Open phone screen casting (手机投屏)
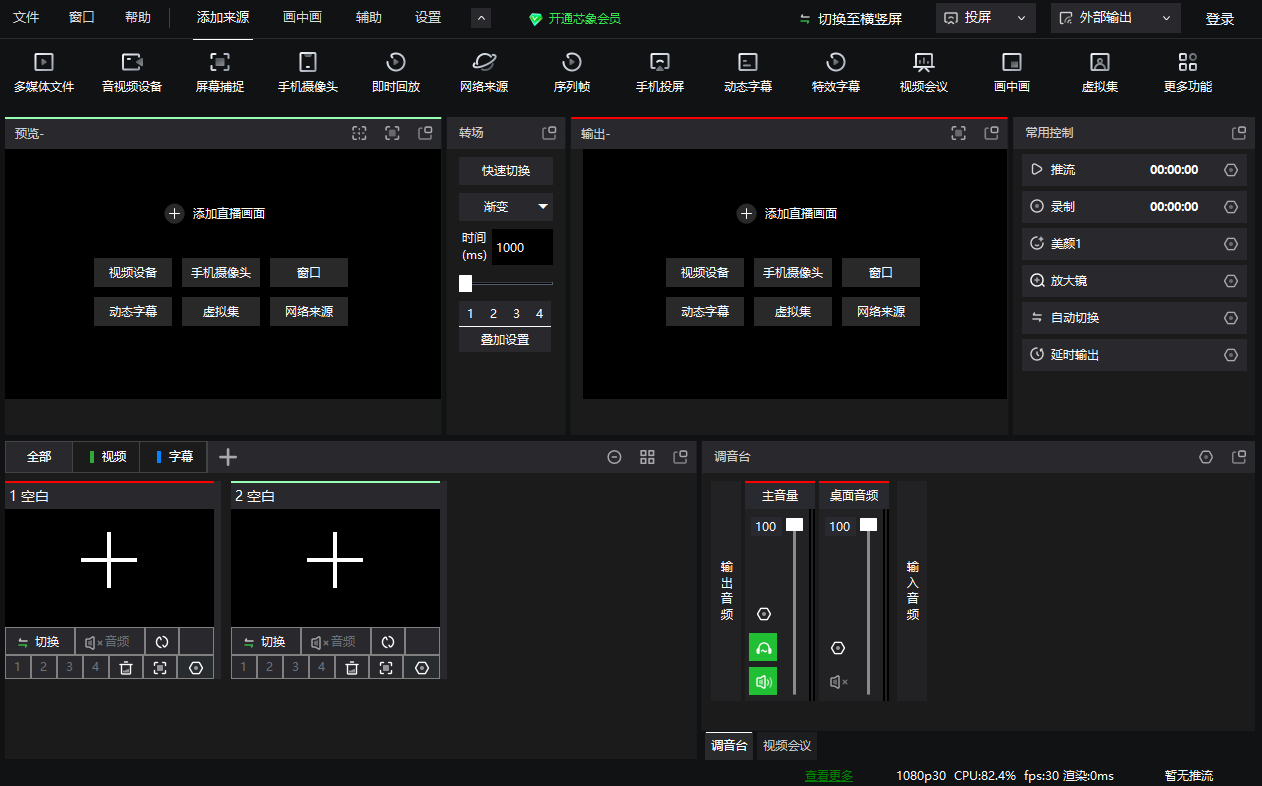This screenshot has width=1262, height=786. click(x=660, y=73)
